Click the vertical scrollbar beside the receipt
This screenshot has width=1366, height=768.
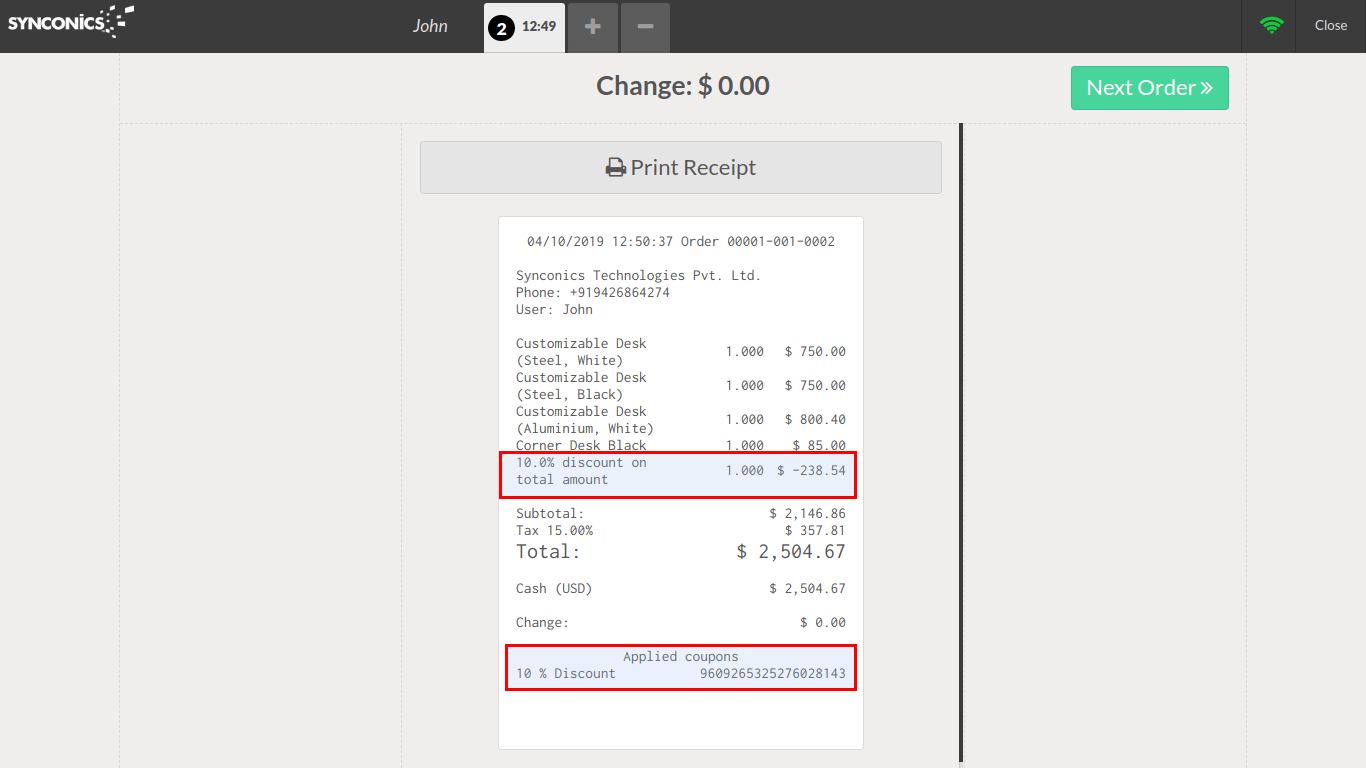click(961, 440)
